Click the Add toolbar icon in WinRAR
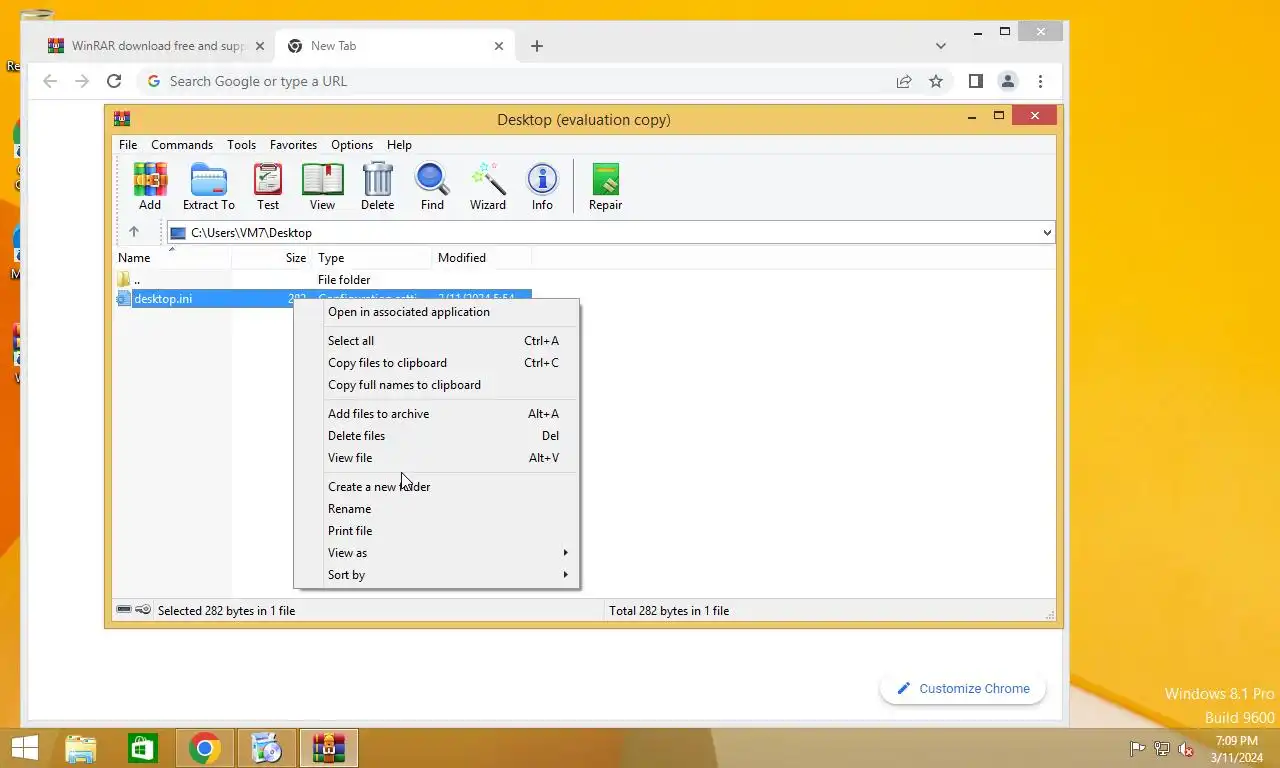 tap(150, 187)
